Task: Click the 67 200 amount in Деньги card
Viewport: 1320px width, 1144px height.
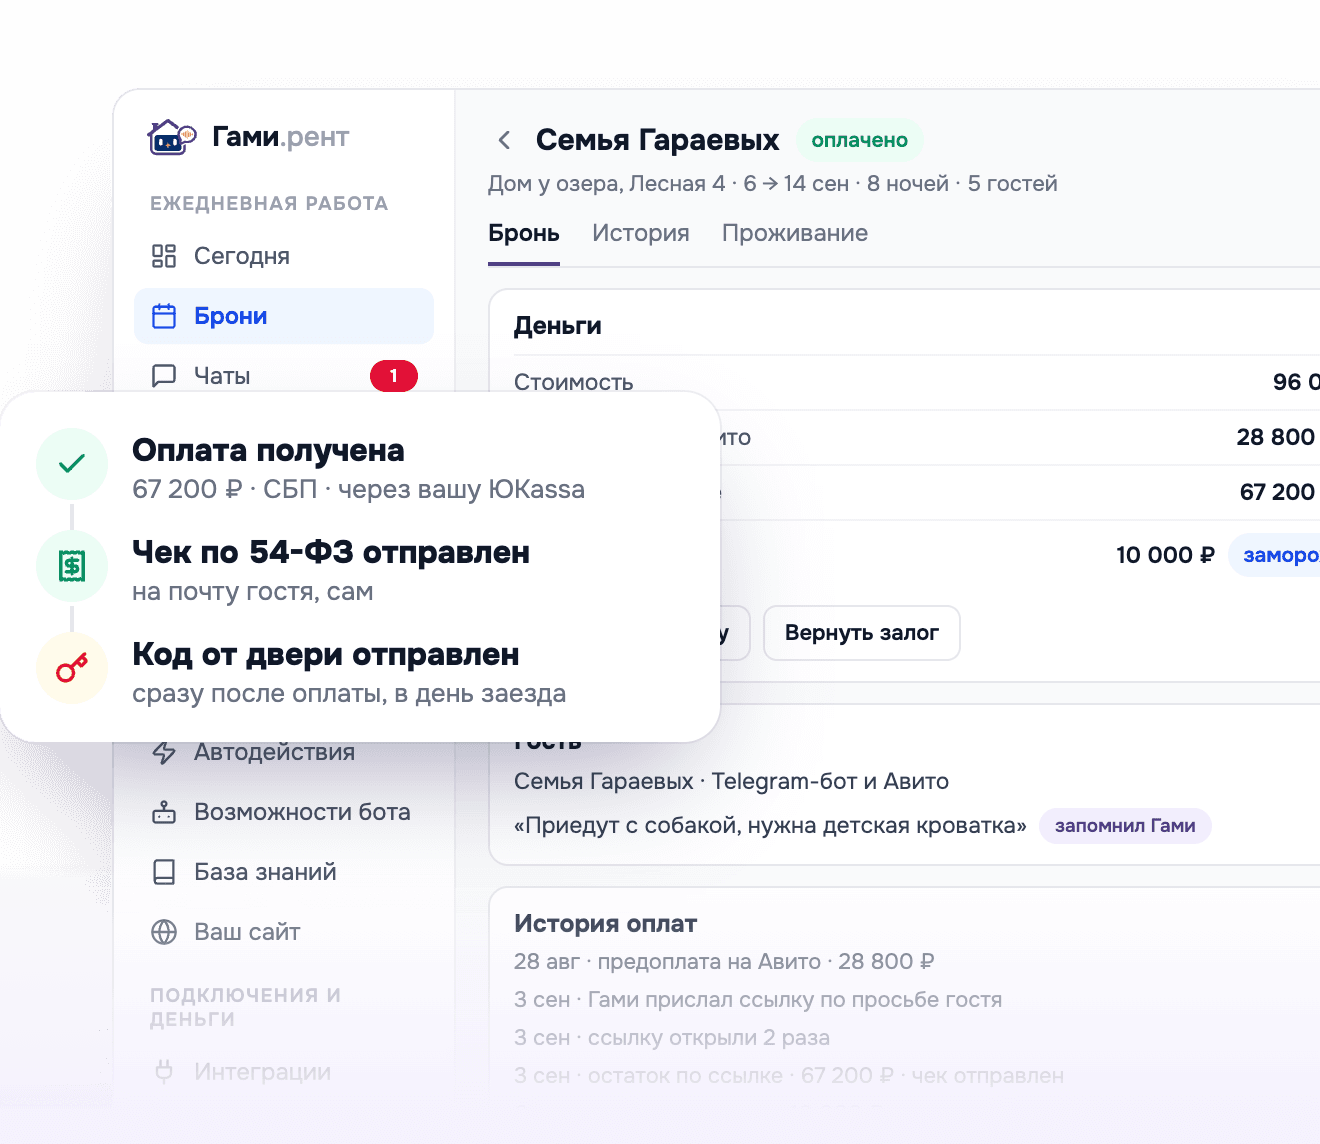Action: (x=1278, y=492)
